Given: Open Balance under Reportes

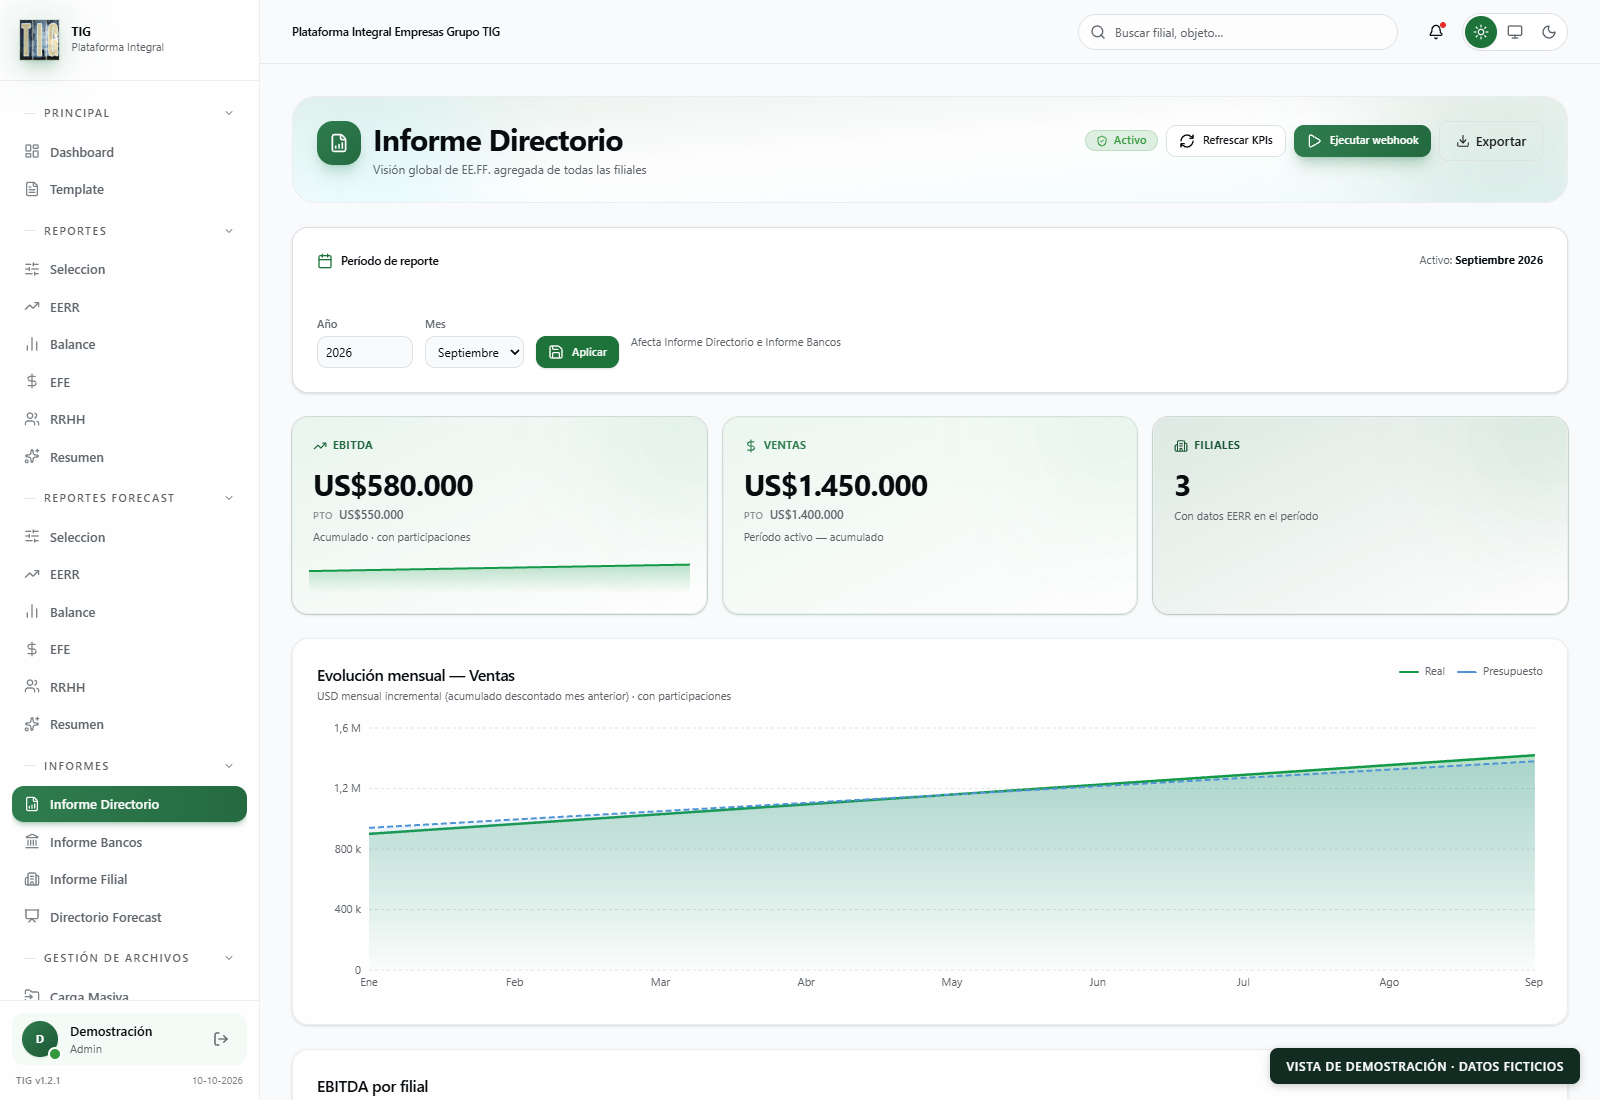Looking at the screenshot, I should pos(129,344).
